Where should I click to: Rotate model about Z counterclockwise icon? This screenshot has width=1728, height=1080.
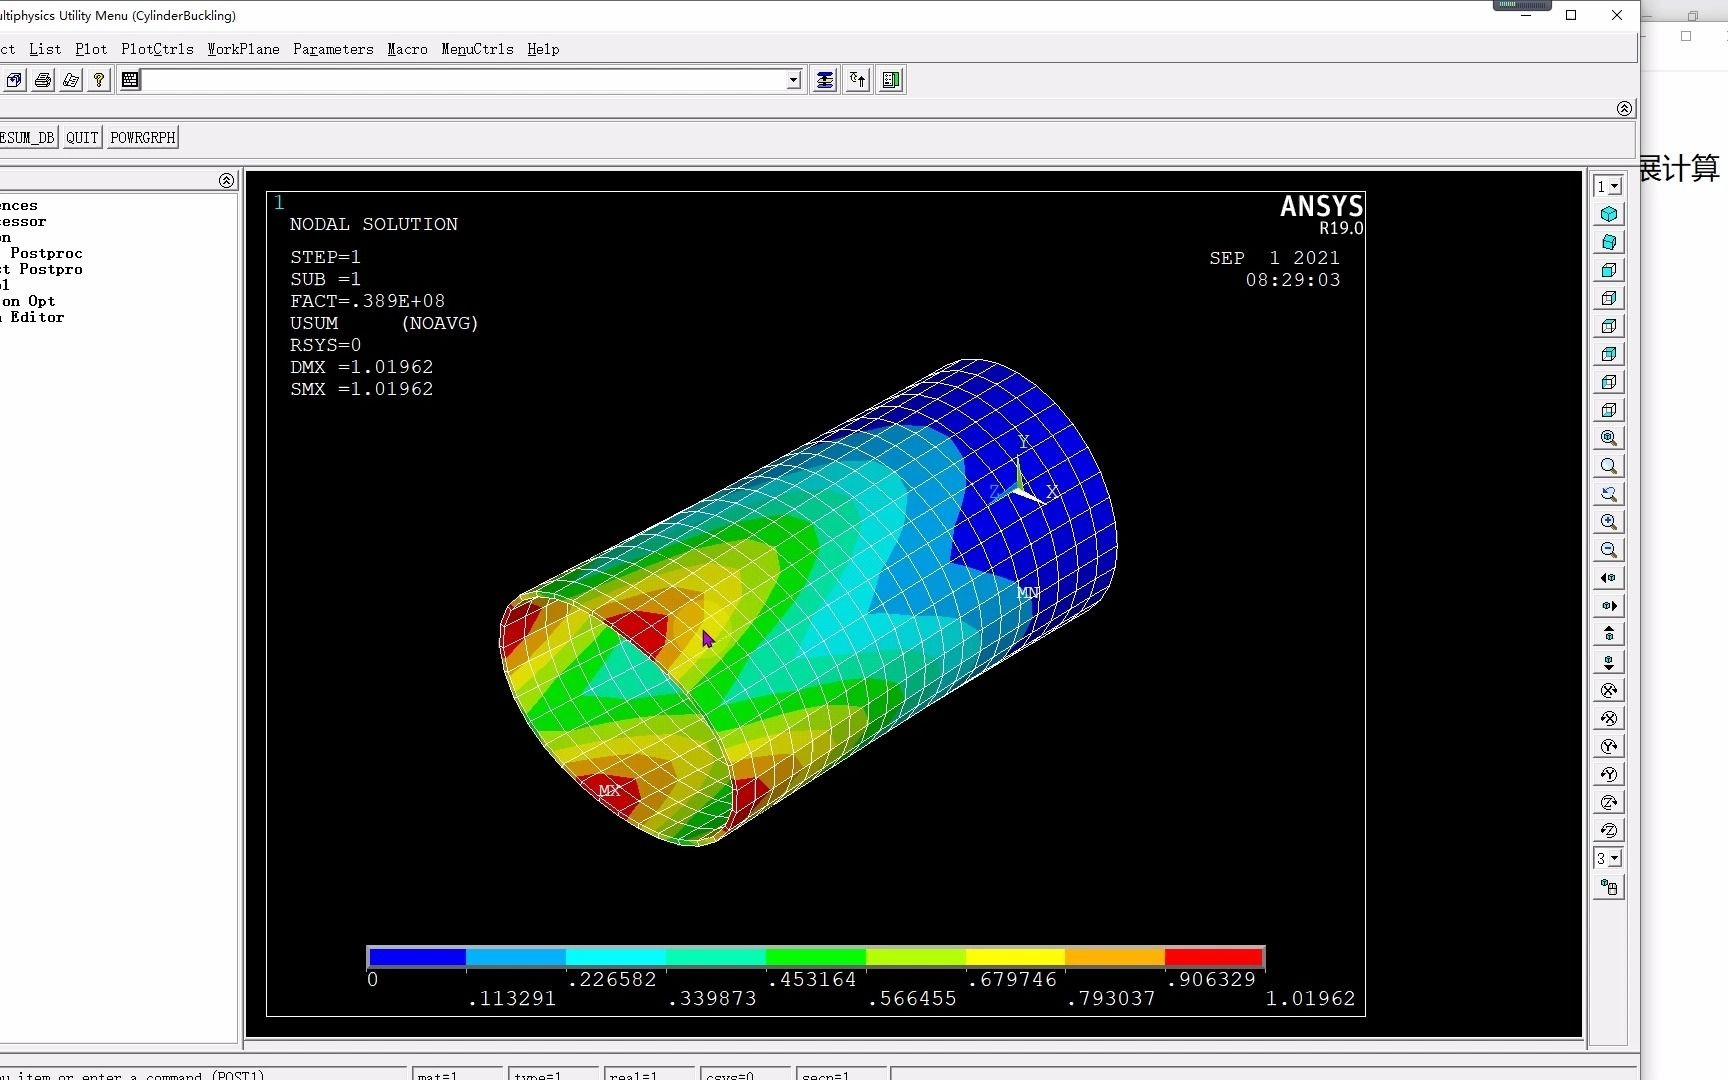coord(1608,830)
